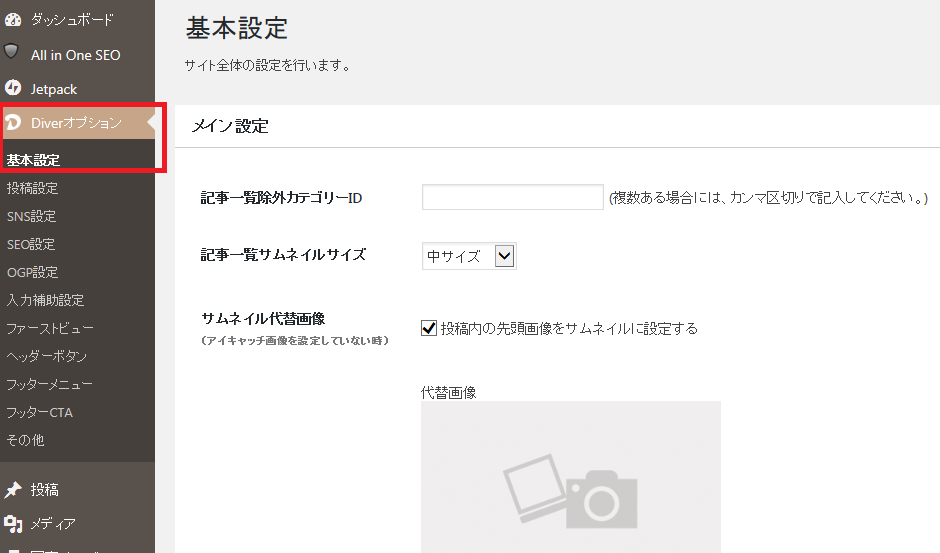This screenshot has height=553, width=940.
Task: Click the media icon beside メディア
Action: tap(13, 523)
